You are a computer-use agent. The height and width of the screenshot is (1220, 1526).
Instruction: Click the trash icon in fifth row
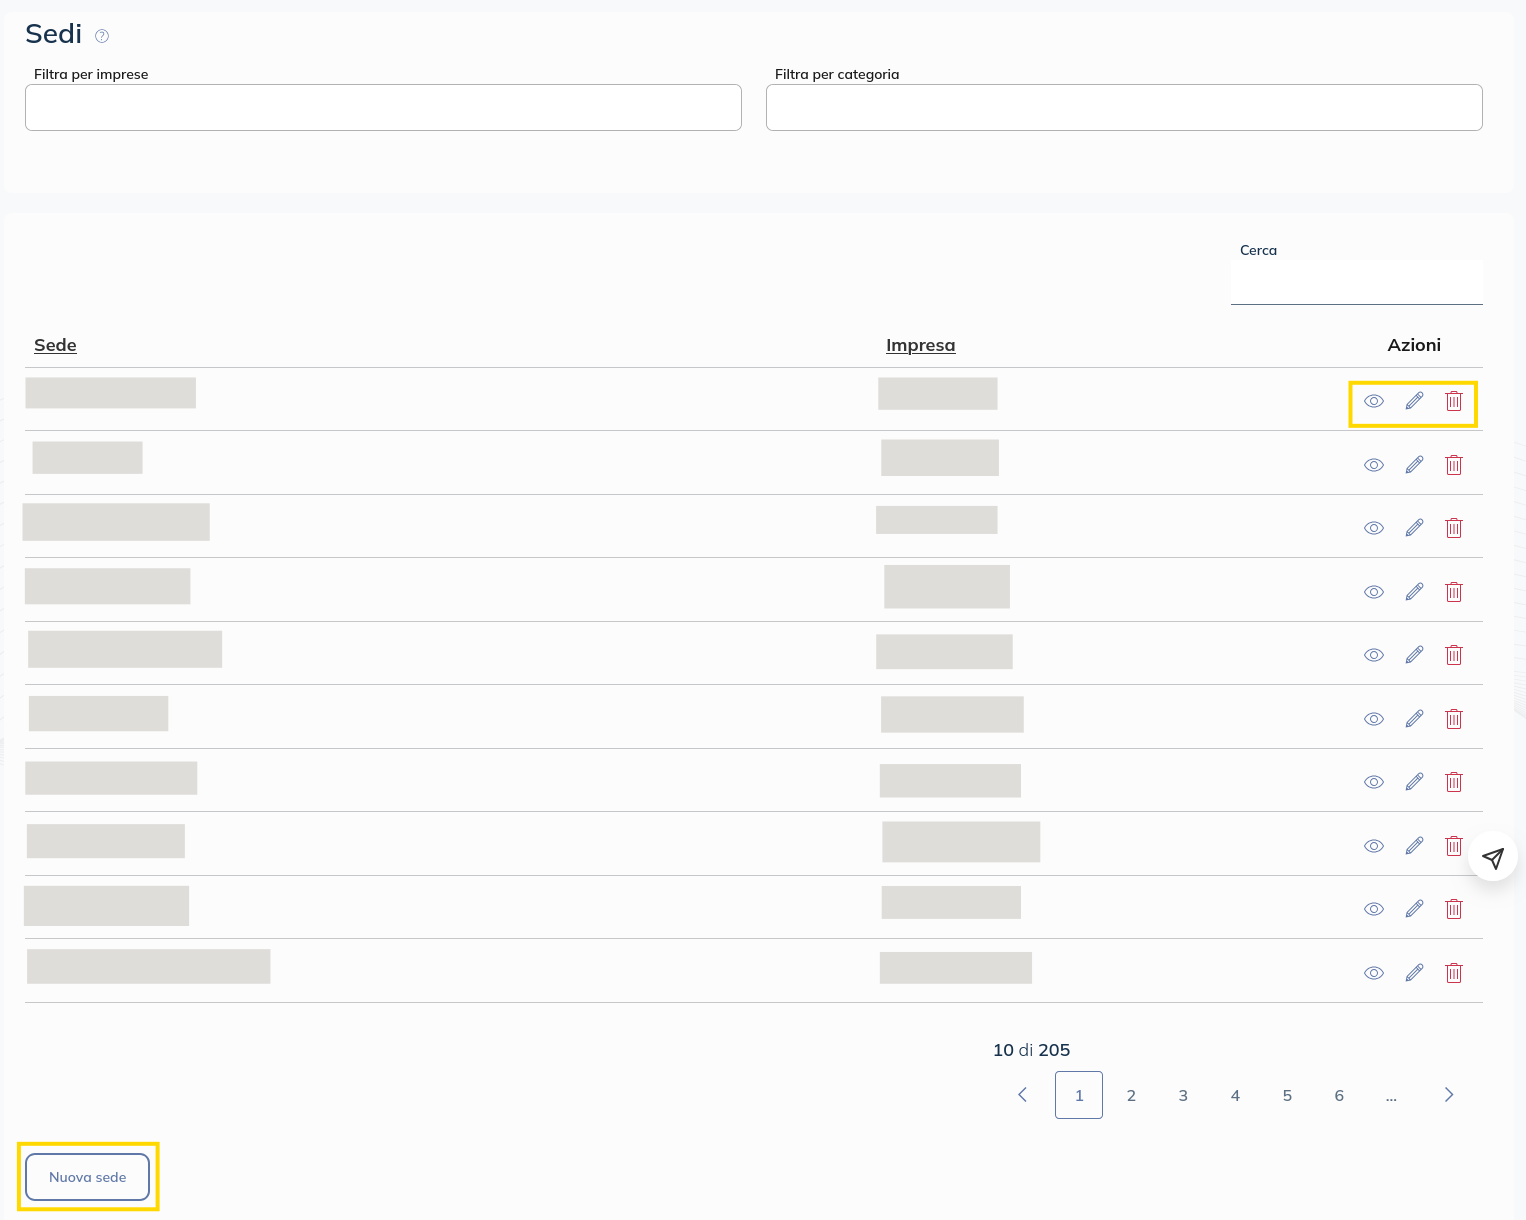pos(1454,655)
